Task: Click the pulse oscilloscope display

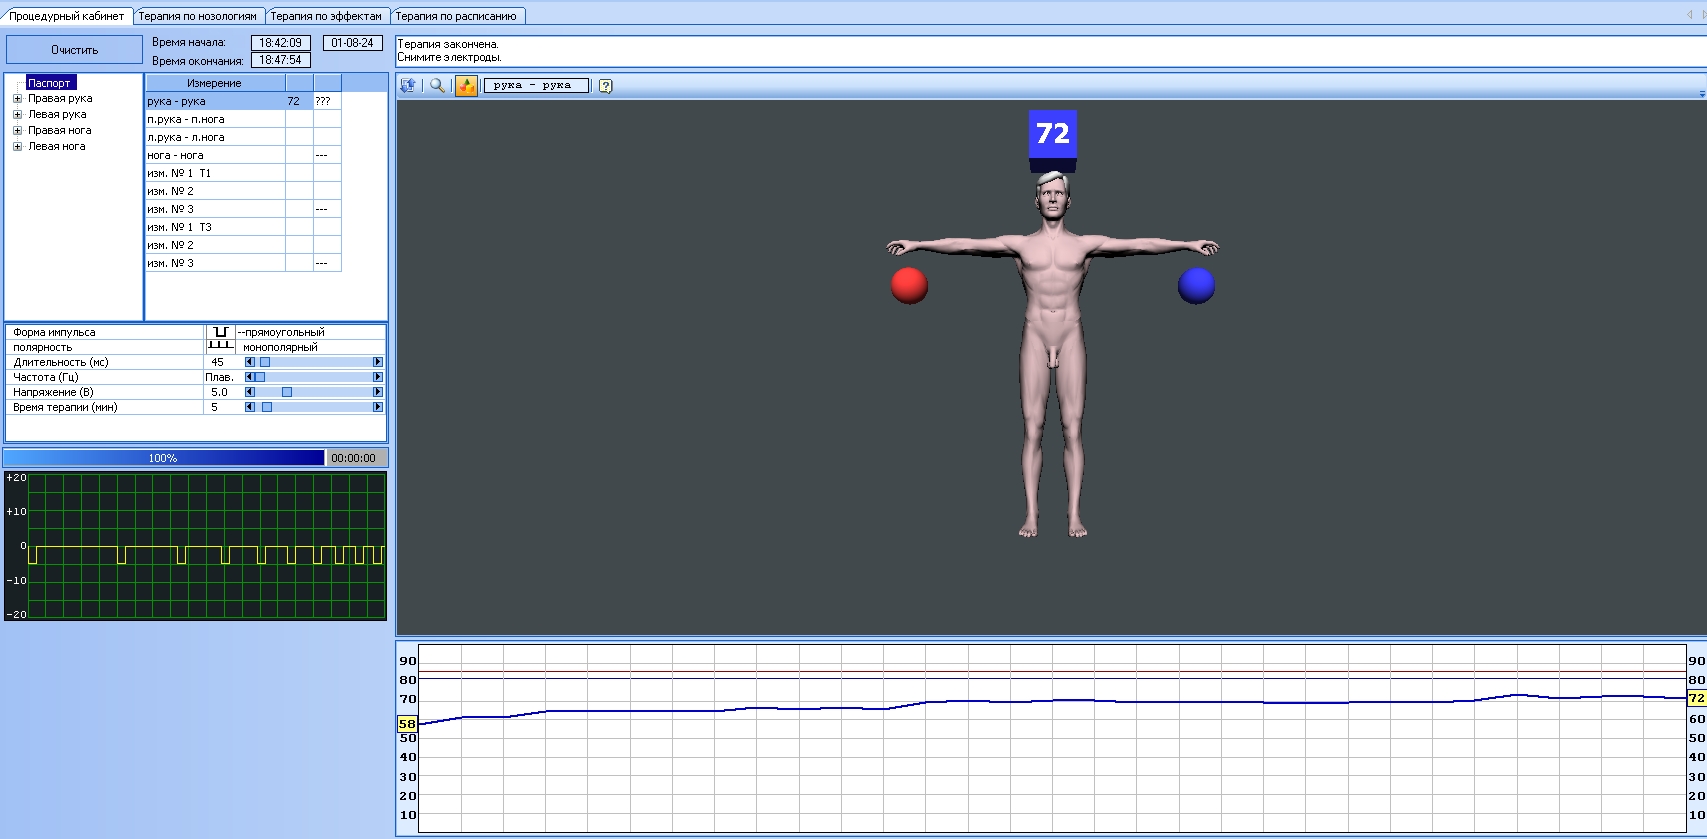Action: (195, 546)
